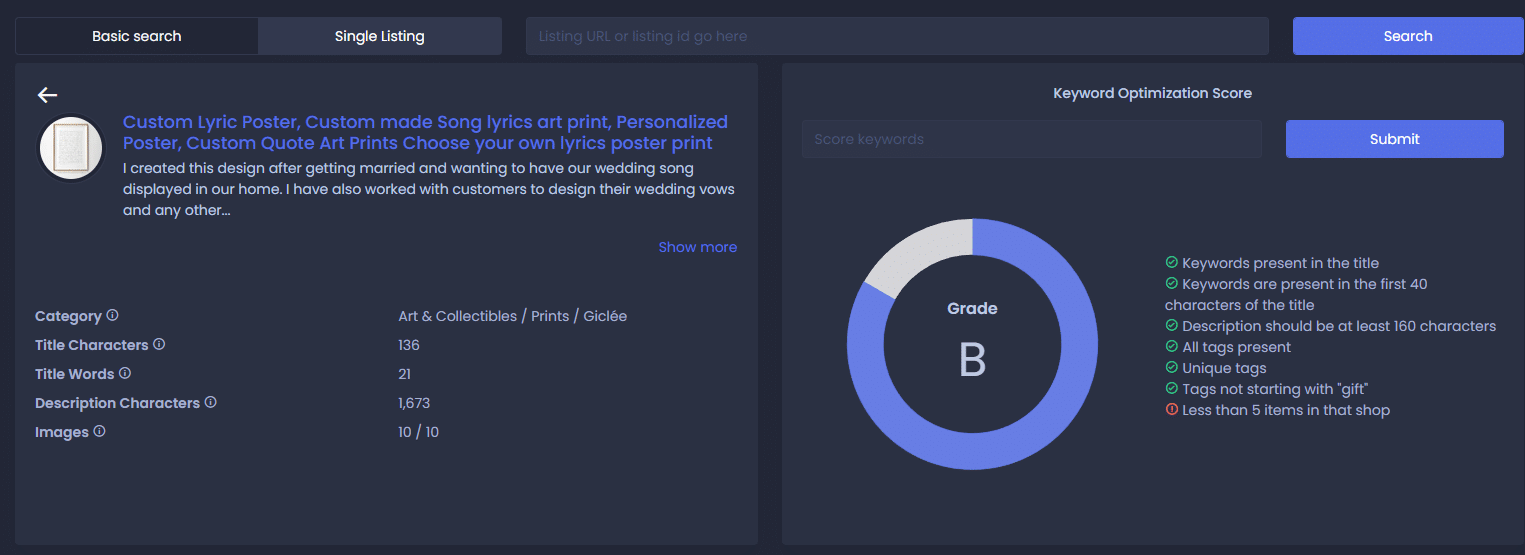Click the Grade B donut chart
1525x555 pixels.
pyautogui.click(x=972, y=344)
